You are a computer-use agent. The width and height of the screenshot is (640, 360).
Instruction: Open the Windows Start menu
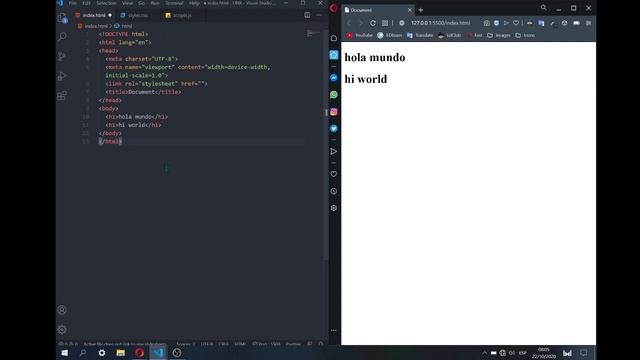(64, 353)
